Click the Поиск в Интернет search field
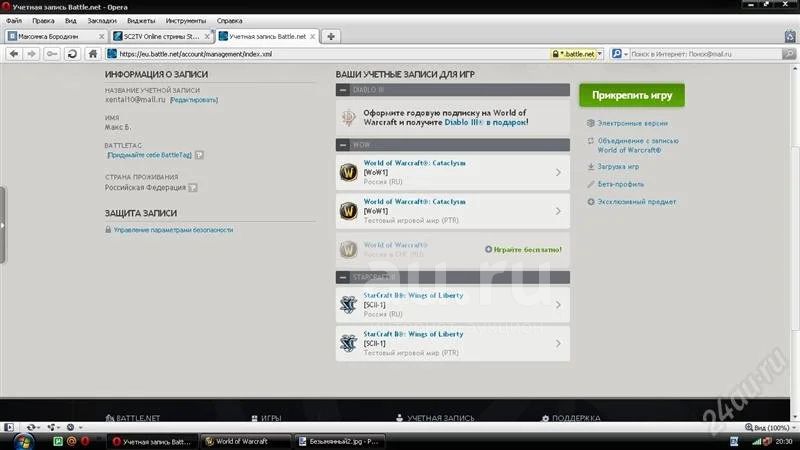Screen dimensions: 800x450 pos(706,54)
